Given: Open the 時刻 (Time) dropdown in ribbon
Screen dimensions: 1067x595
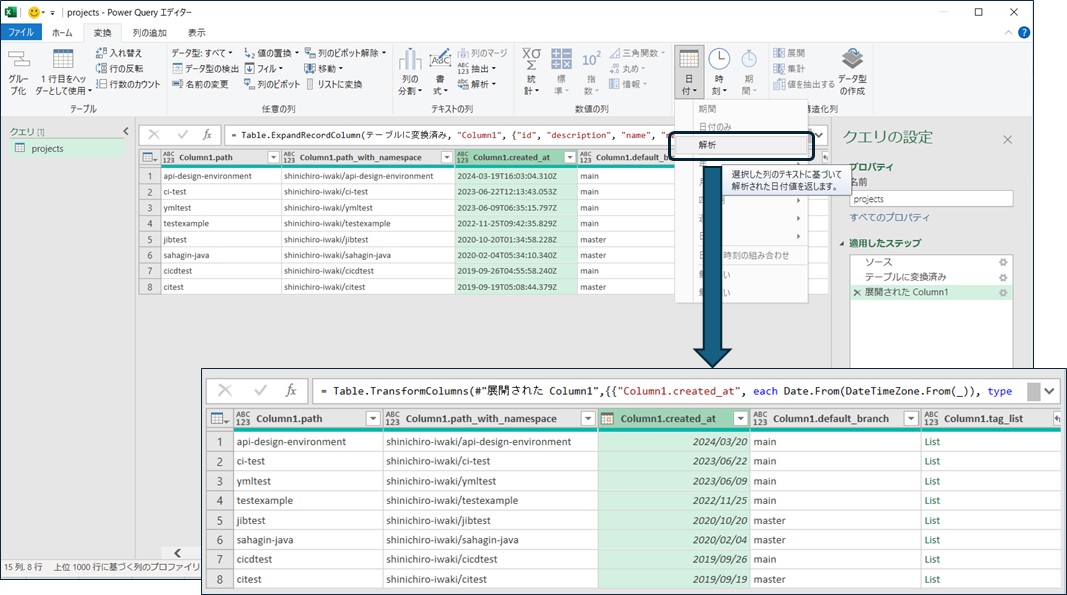Looking at the screenshot, I should click(719, 72).
